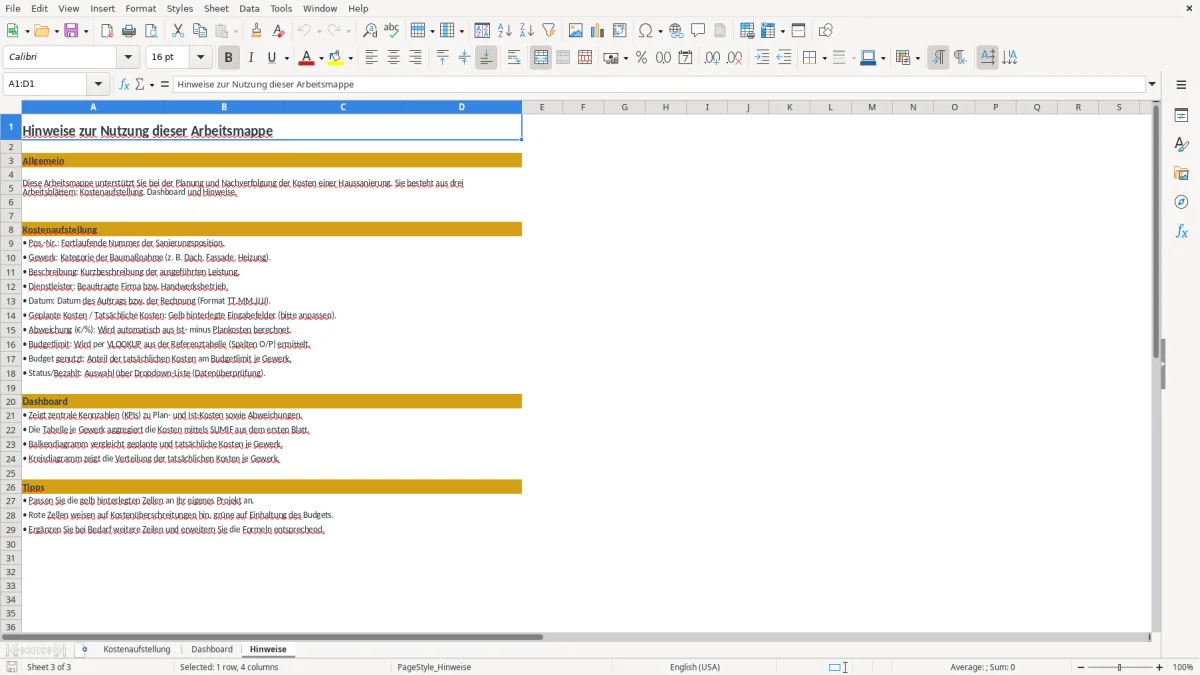Open the Sidebar Navigator
The image size is (1200, 675).
(x=1182, y=203)
